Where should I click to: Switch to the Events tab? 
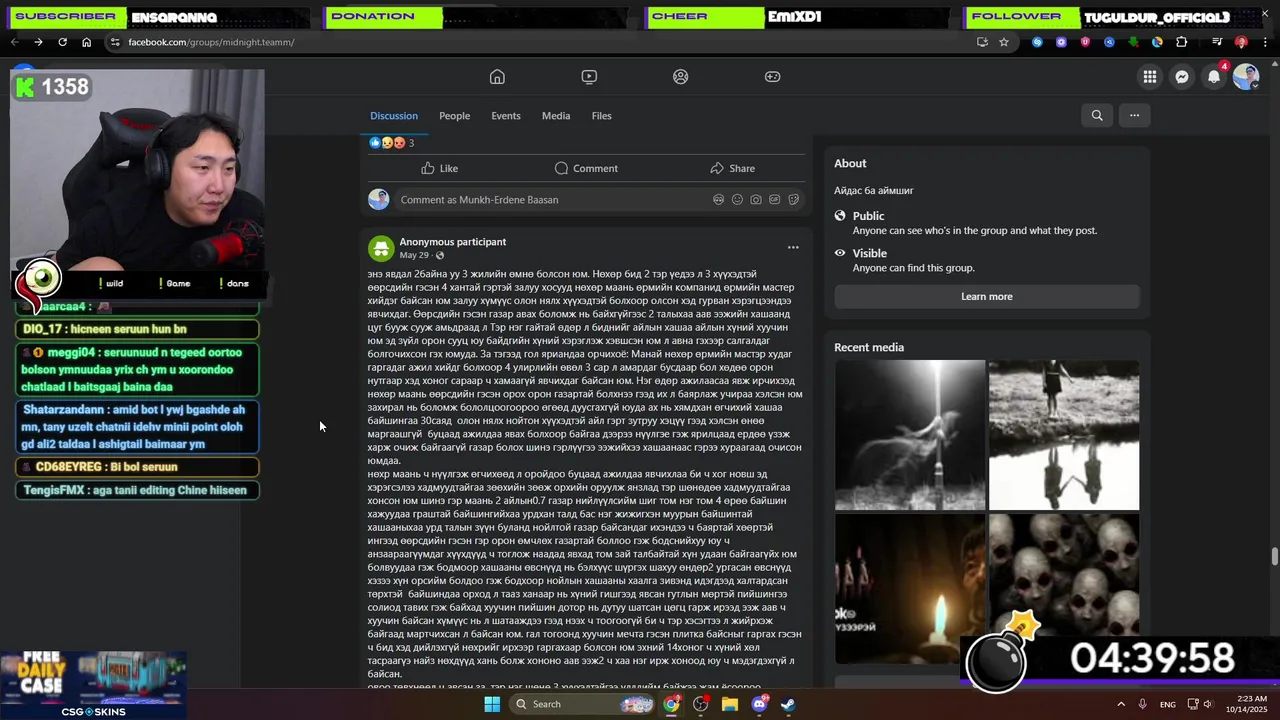tap(506, 116)
